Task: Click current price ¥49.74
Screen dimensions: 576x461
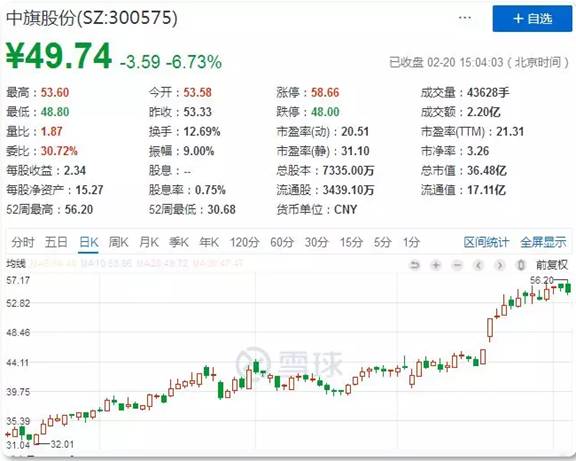Action: tap(59, 56)
